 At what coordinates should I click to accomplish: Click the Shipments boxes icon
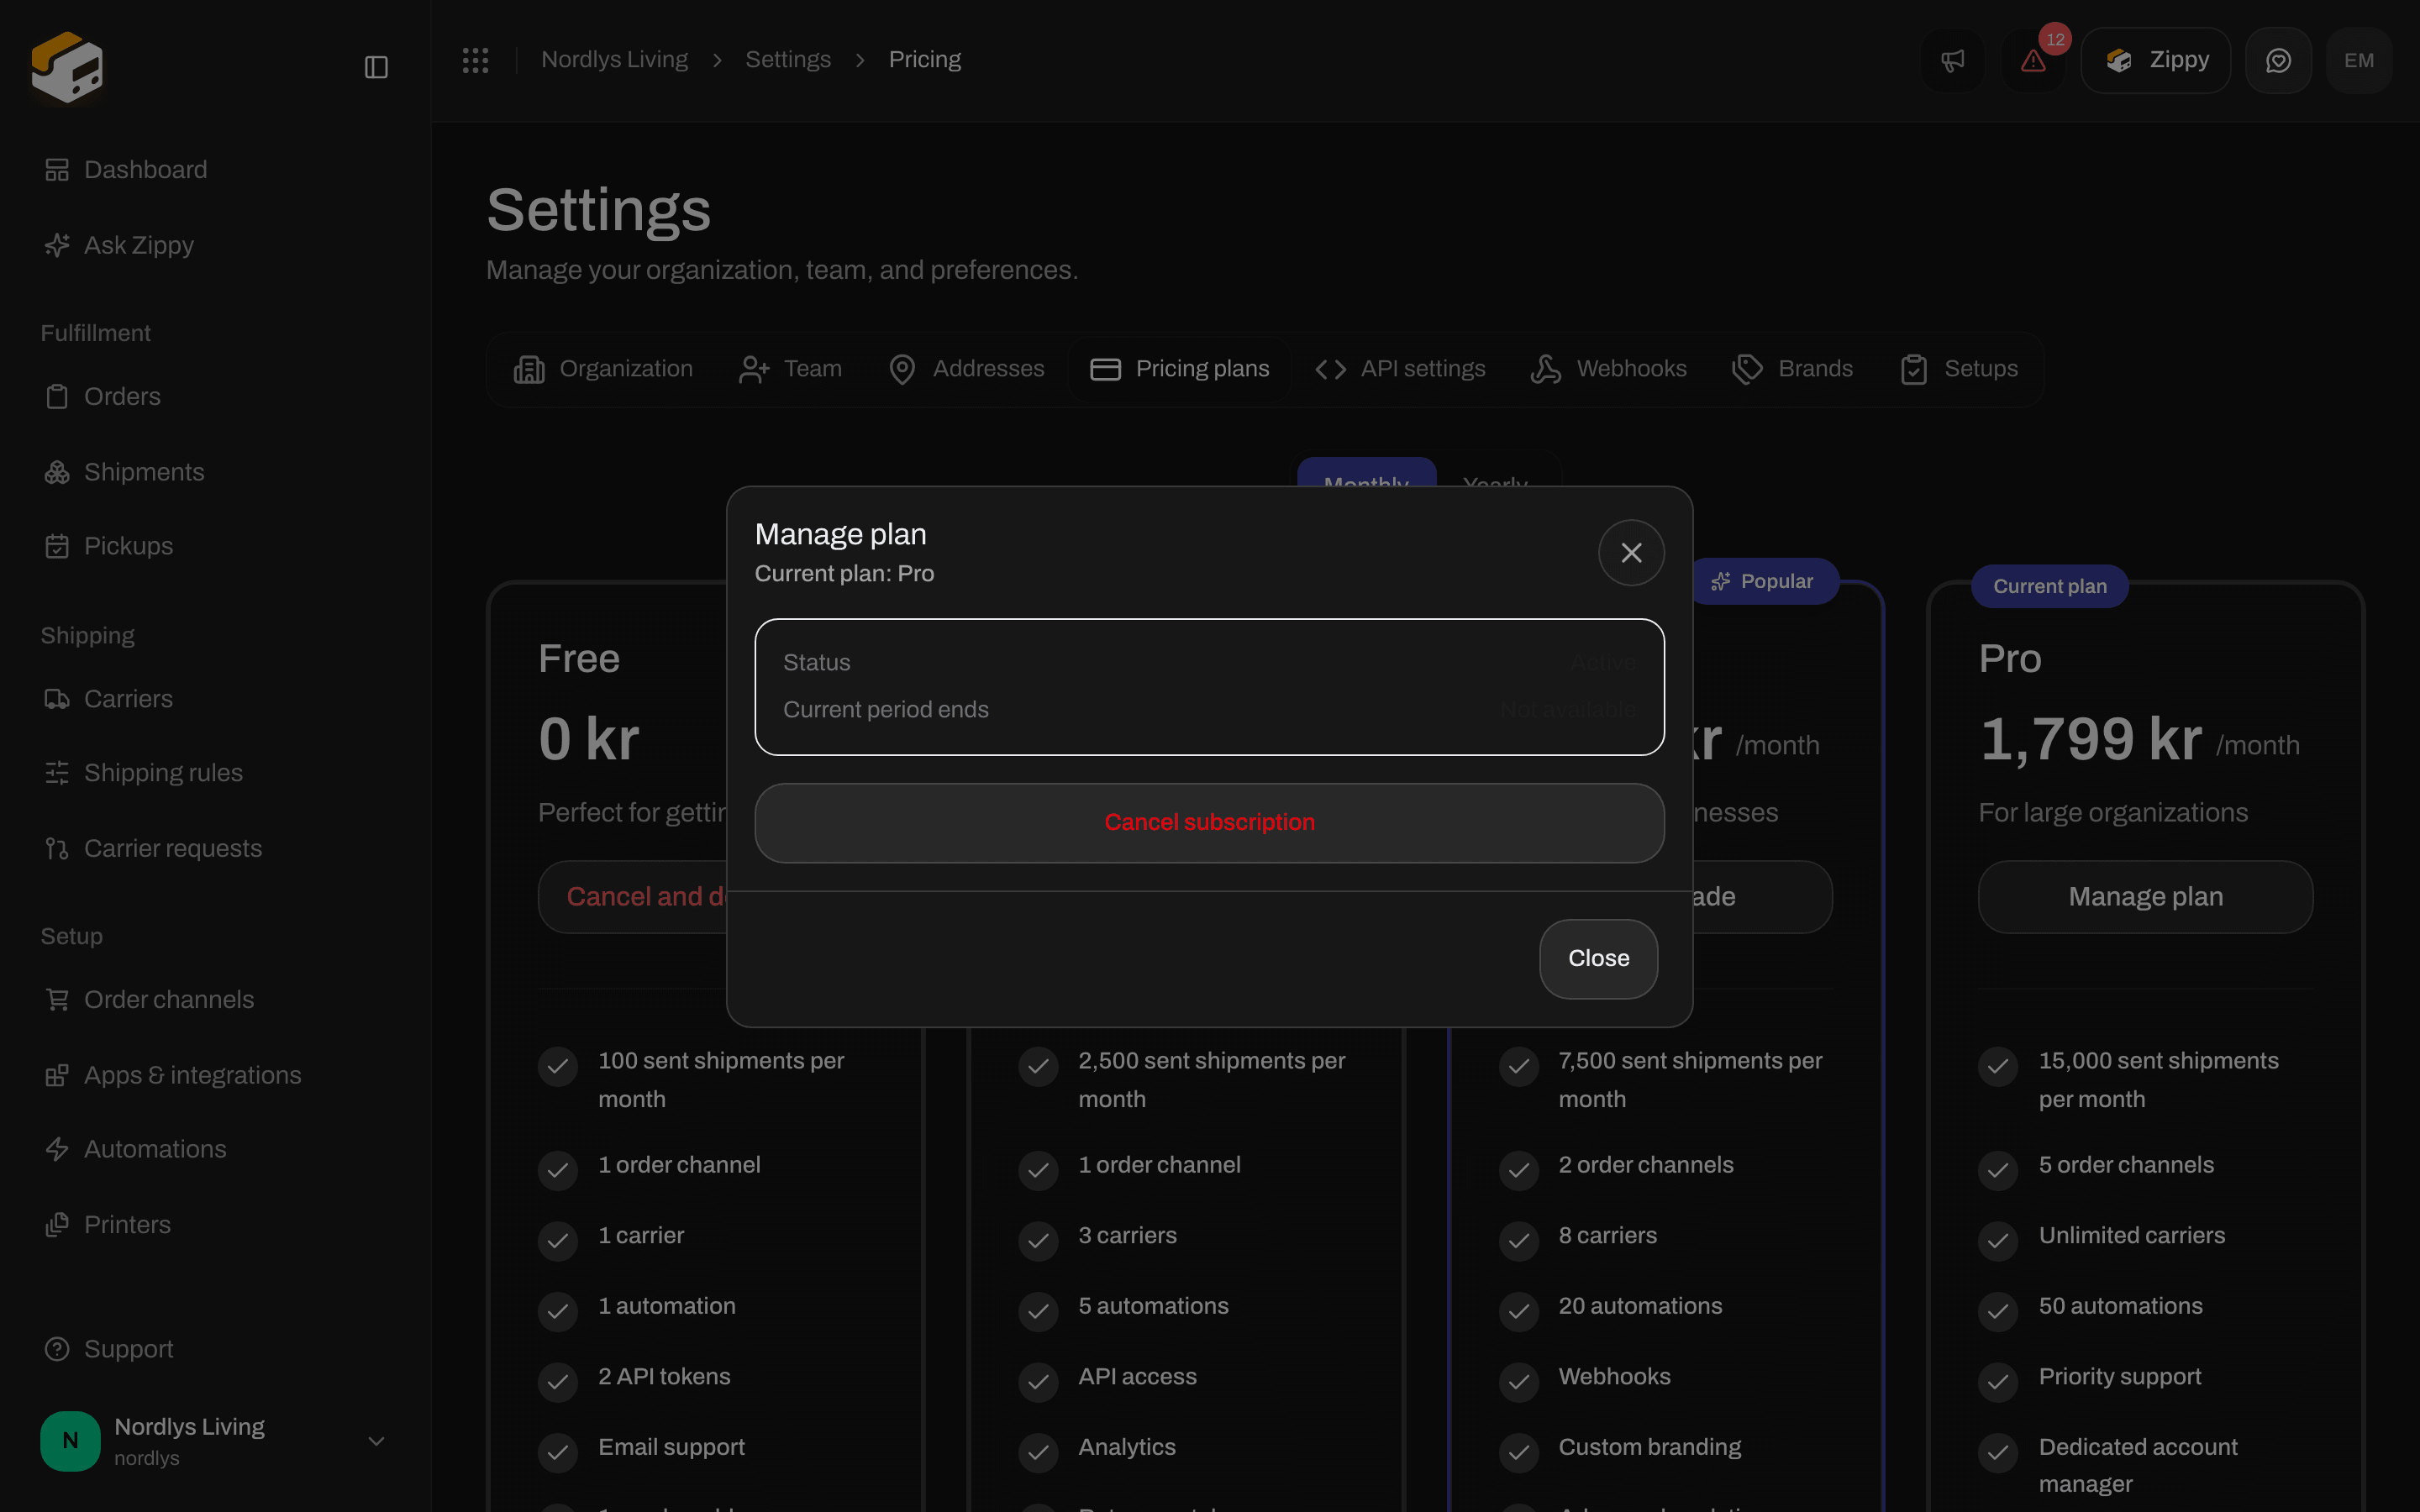coord(57,472)
